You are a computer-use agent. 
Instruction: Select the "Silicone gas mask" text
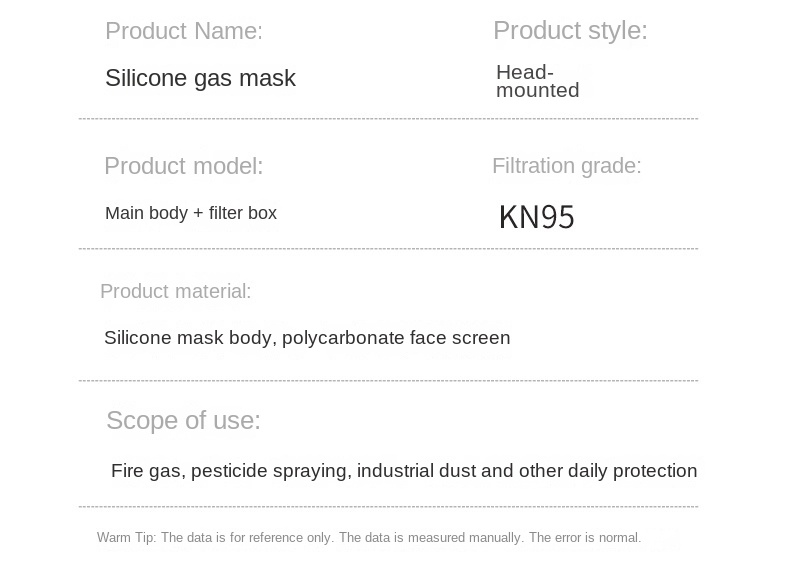pyautogui.click(x=200, y=78)
